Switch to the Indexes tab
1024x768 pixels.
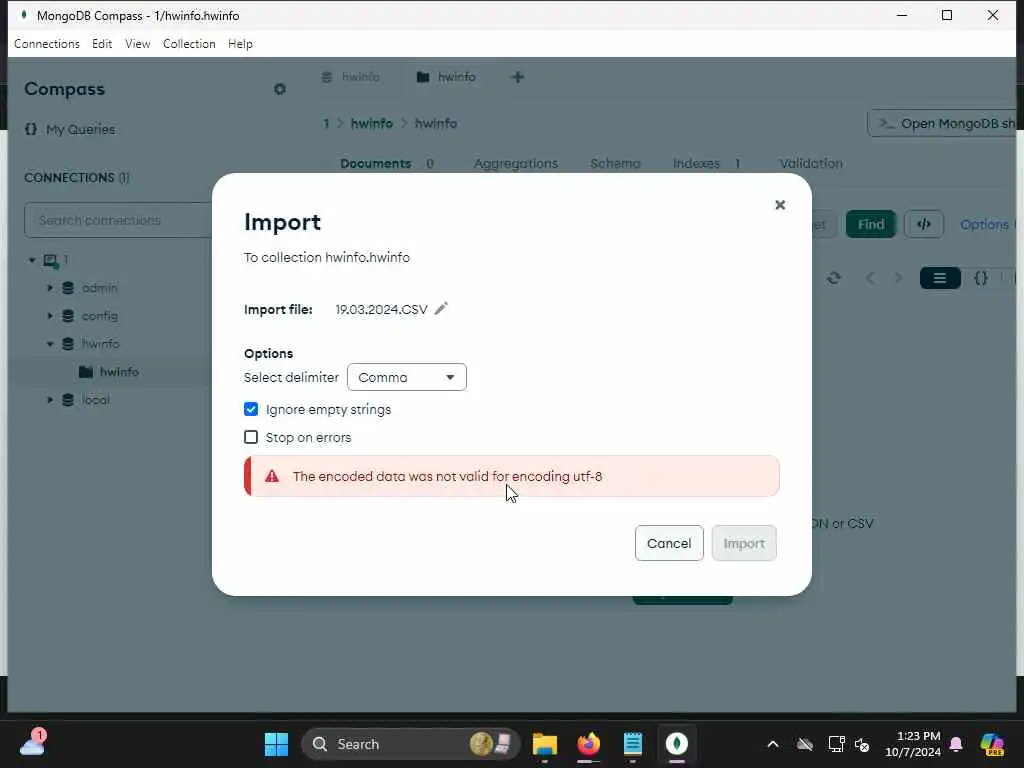(696, 163)
